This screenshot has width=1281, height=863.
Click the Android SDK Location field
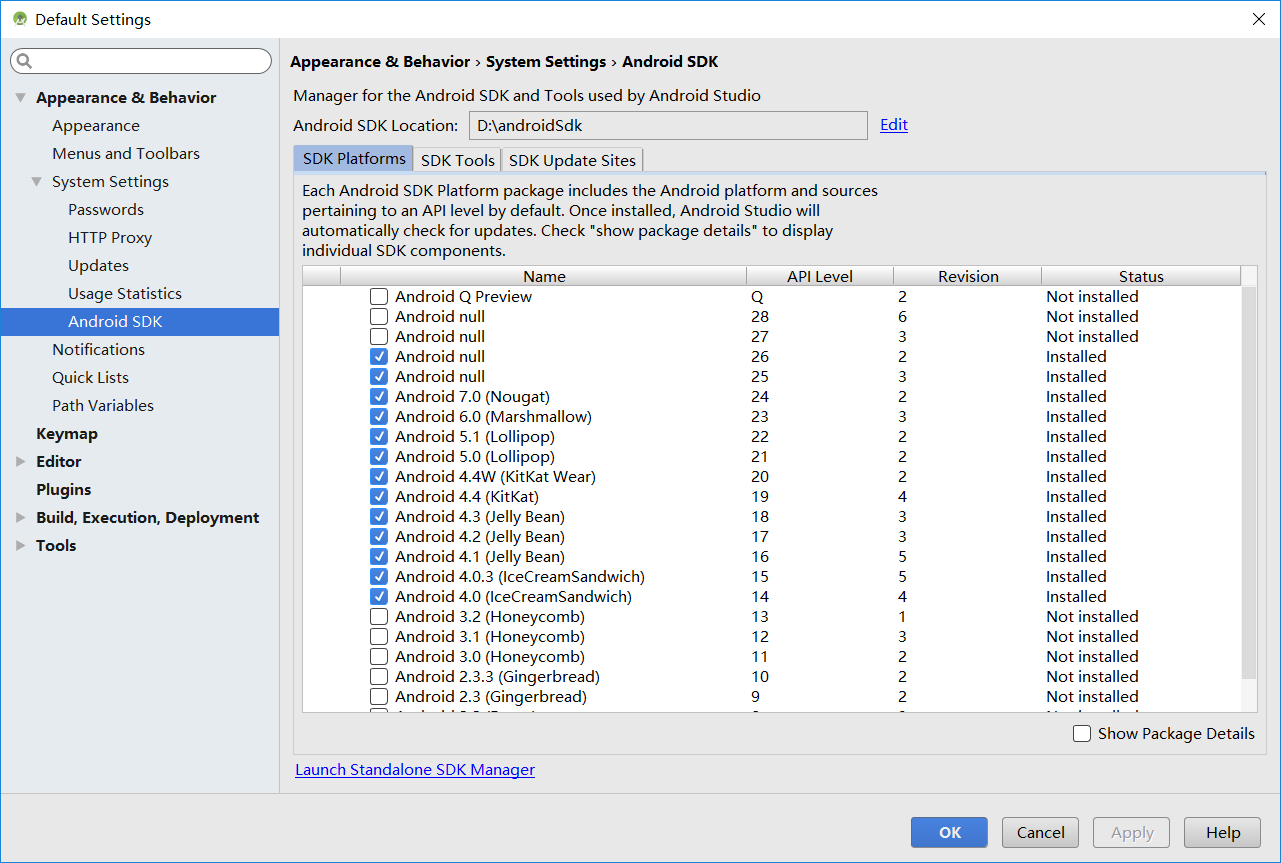[668, 124]
